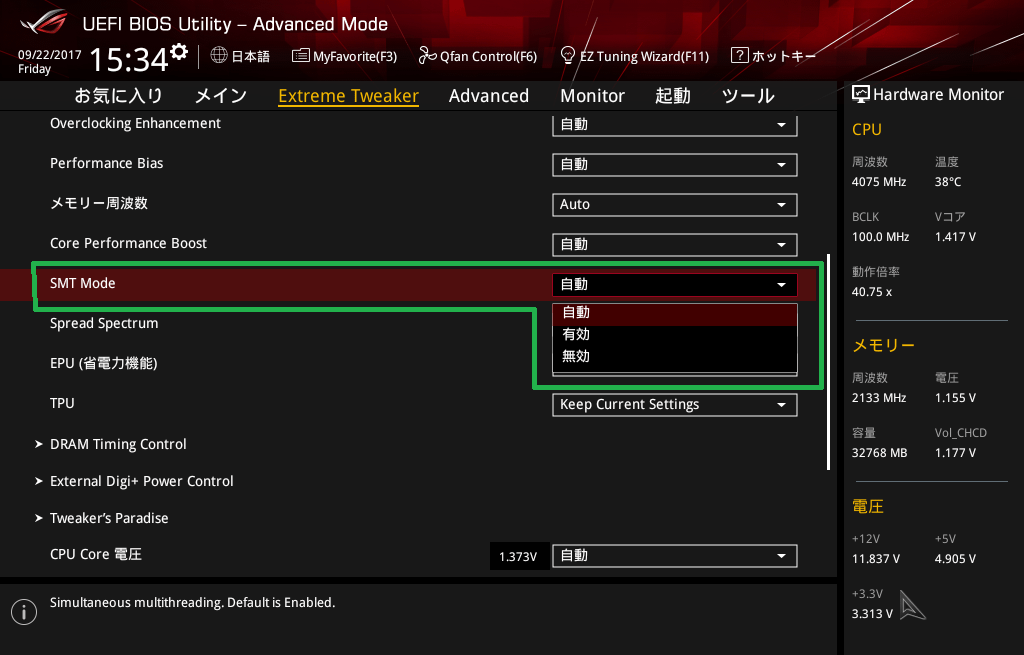Open CPU Core 電圧 dropdown
Viewport: 1024px width, 655px height.
click(x=675, y=555)
